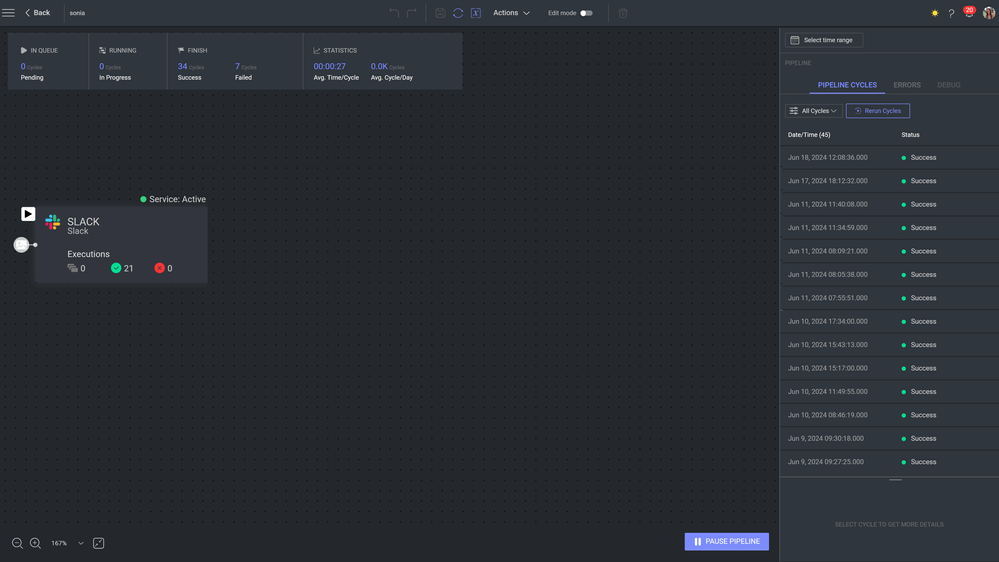Click the undo arrow icon
Viewport: 999px width, 562px height.
(x=394, y=13)
